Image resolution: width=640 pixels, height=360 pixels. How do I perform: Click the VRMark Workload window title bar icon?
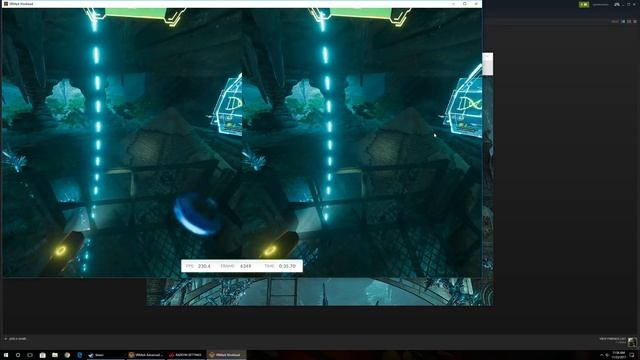[x=6, y=4]
